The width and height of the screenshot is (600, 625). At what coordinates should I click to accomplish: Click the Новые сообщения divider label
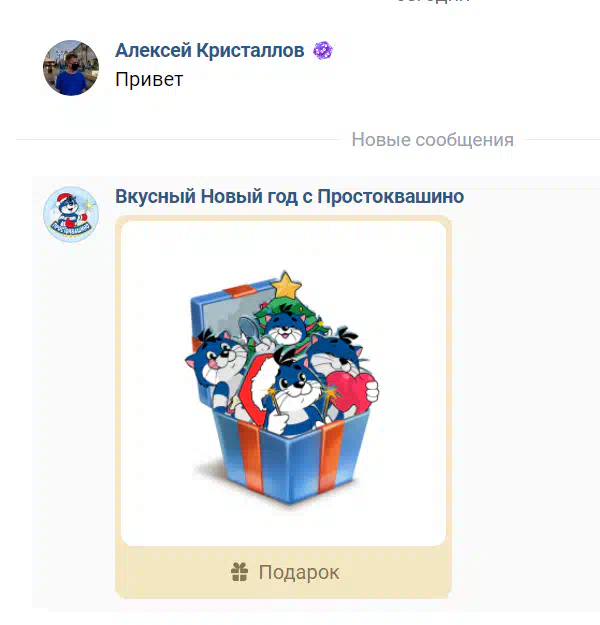[x=433, y=140]
